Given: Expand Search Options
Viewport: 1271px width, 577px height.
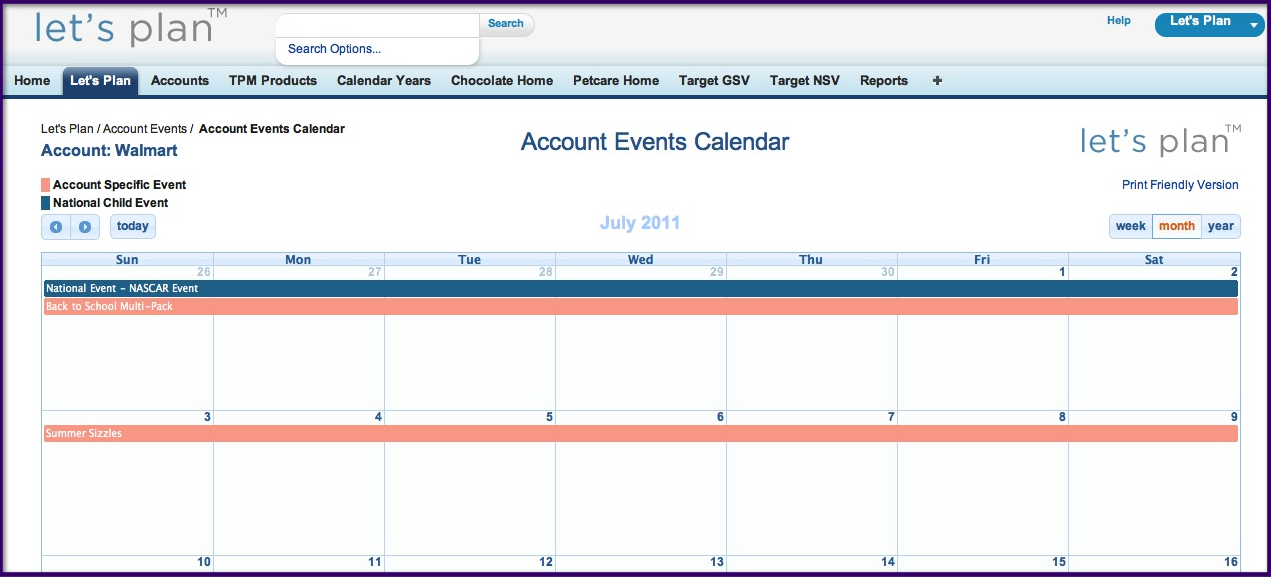Looking at the screenshot, I should click(x=334, y=49).
